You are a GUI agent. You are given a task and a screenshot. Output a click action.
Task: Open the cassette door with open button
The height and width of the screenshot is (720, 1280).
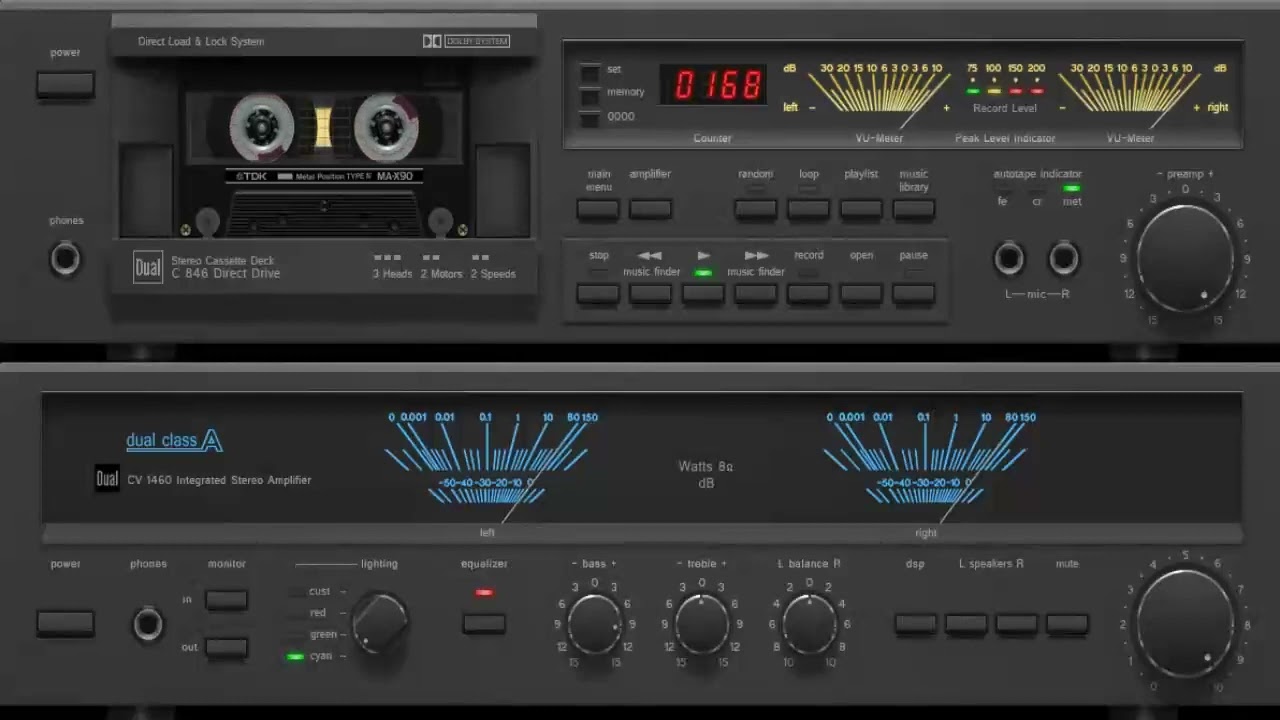click(861, 294)
